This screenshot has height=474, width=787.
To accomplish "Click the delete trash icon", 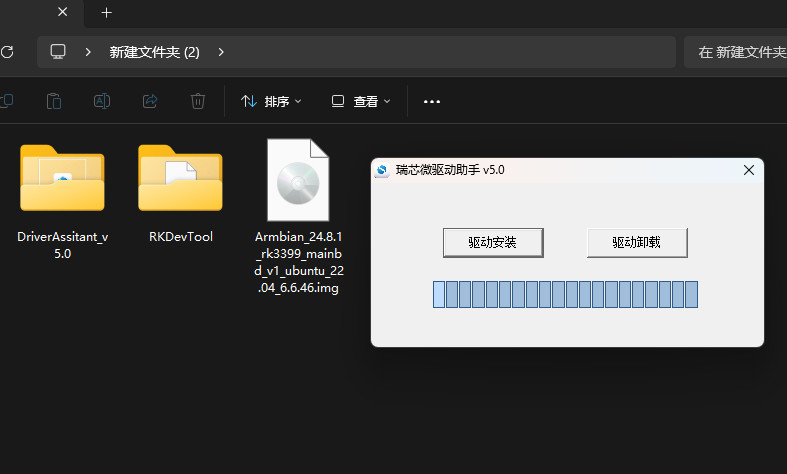I will click(198, 101).
